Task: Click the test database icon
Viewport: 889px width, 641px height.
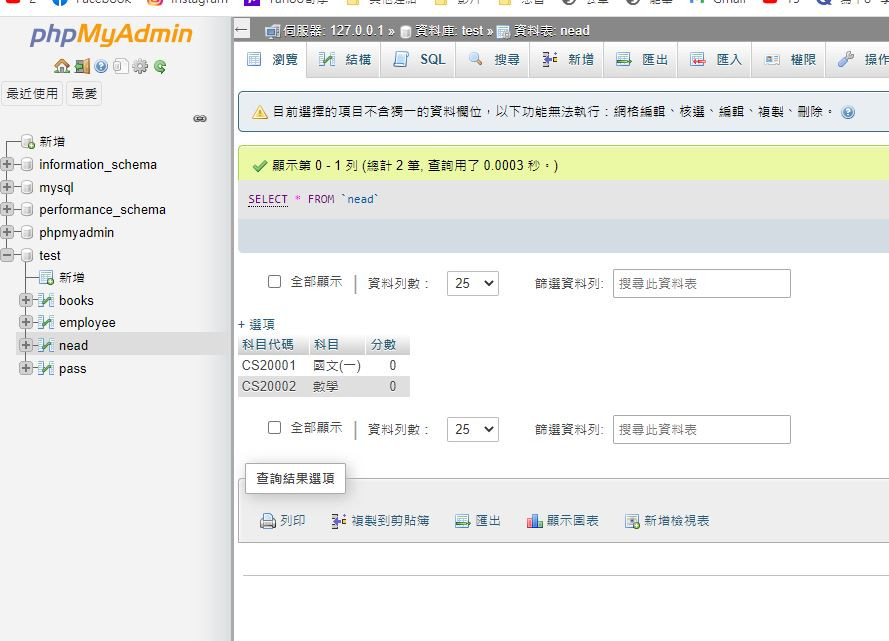Action: tap(27, 255)
